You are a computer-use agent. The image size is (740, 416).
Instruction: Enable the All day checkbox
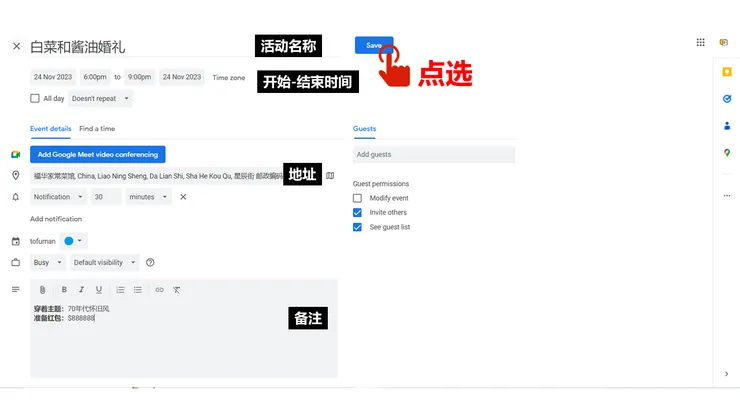pos(35,98)
